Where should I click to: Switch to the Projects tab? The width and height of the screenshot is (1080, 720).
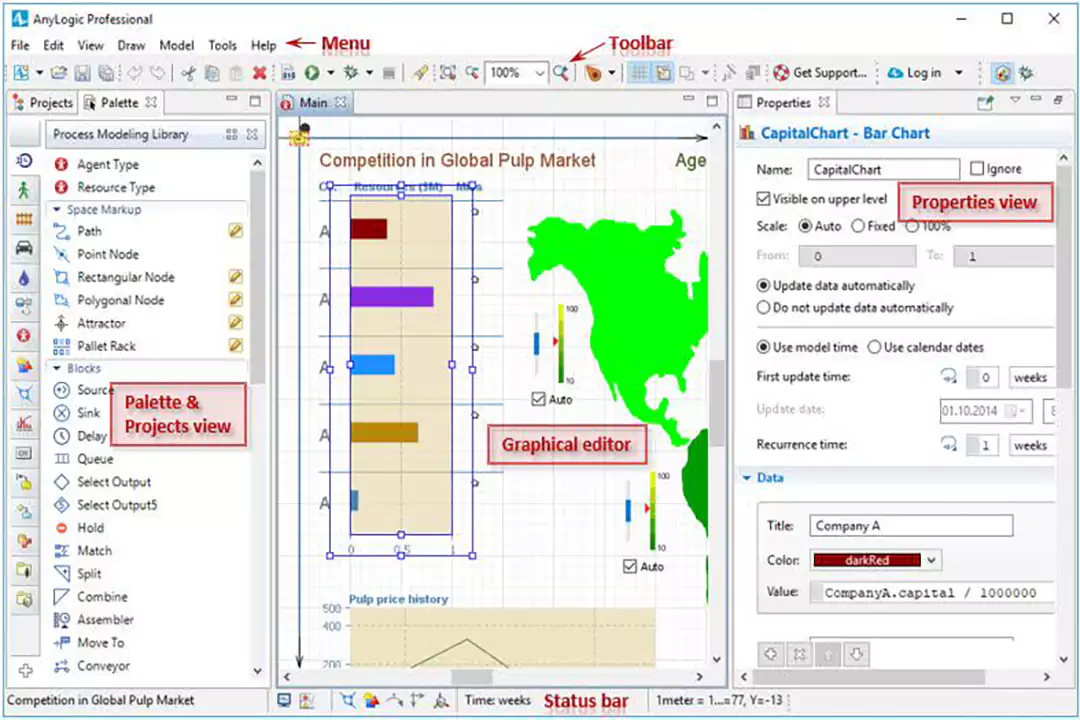(x=43, y=103)
